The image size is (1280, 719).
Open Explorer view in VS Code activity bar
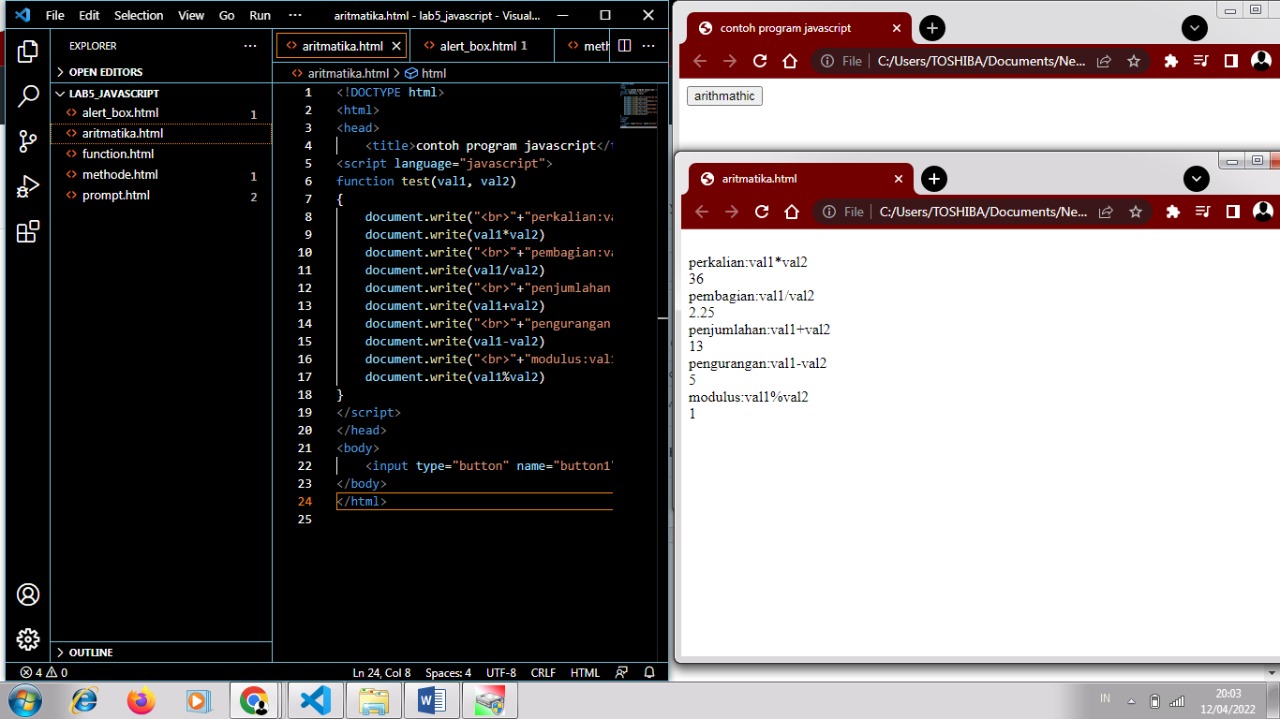28,50
